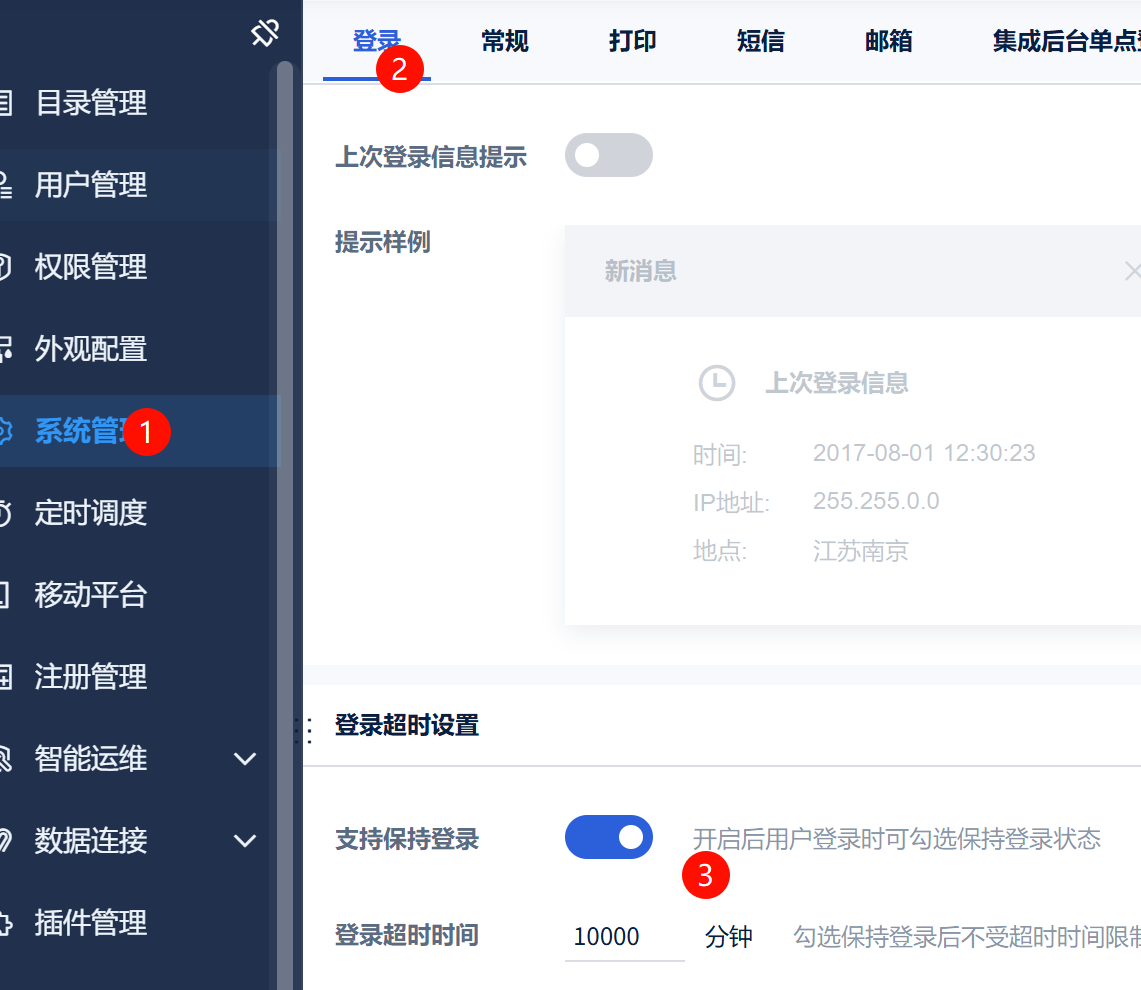Expand the 数据连接 submenu chevron
Image resolution: width=1141 pixels, height=990 pixels.
244,842
